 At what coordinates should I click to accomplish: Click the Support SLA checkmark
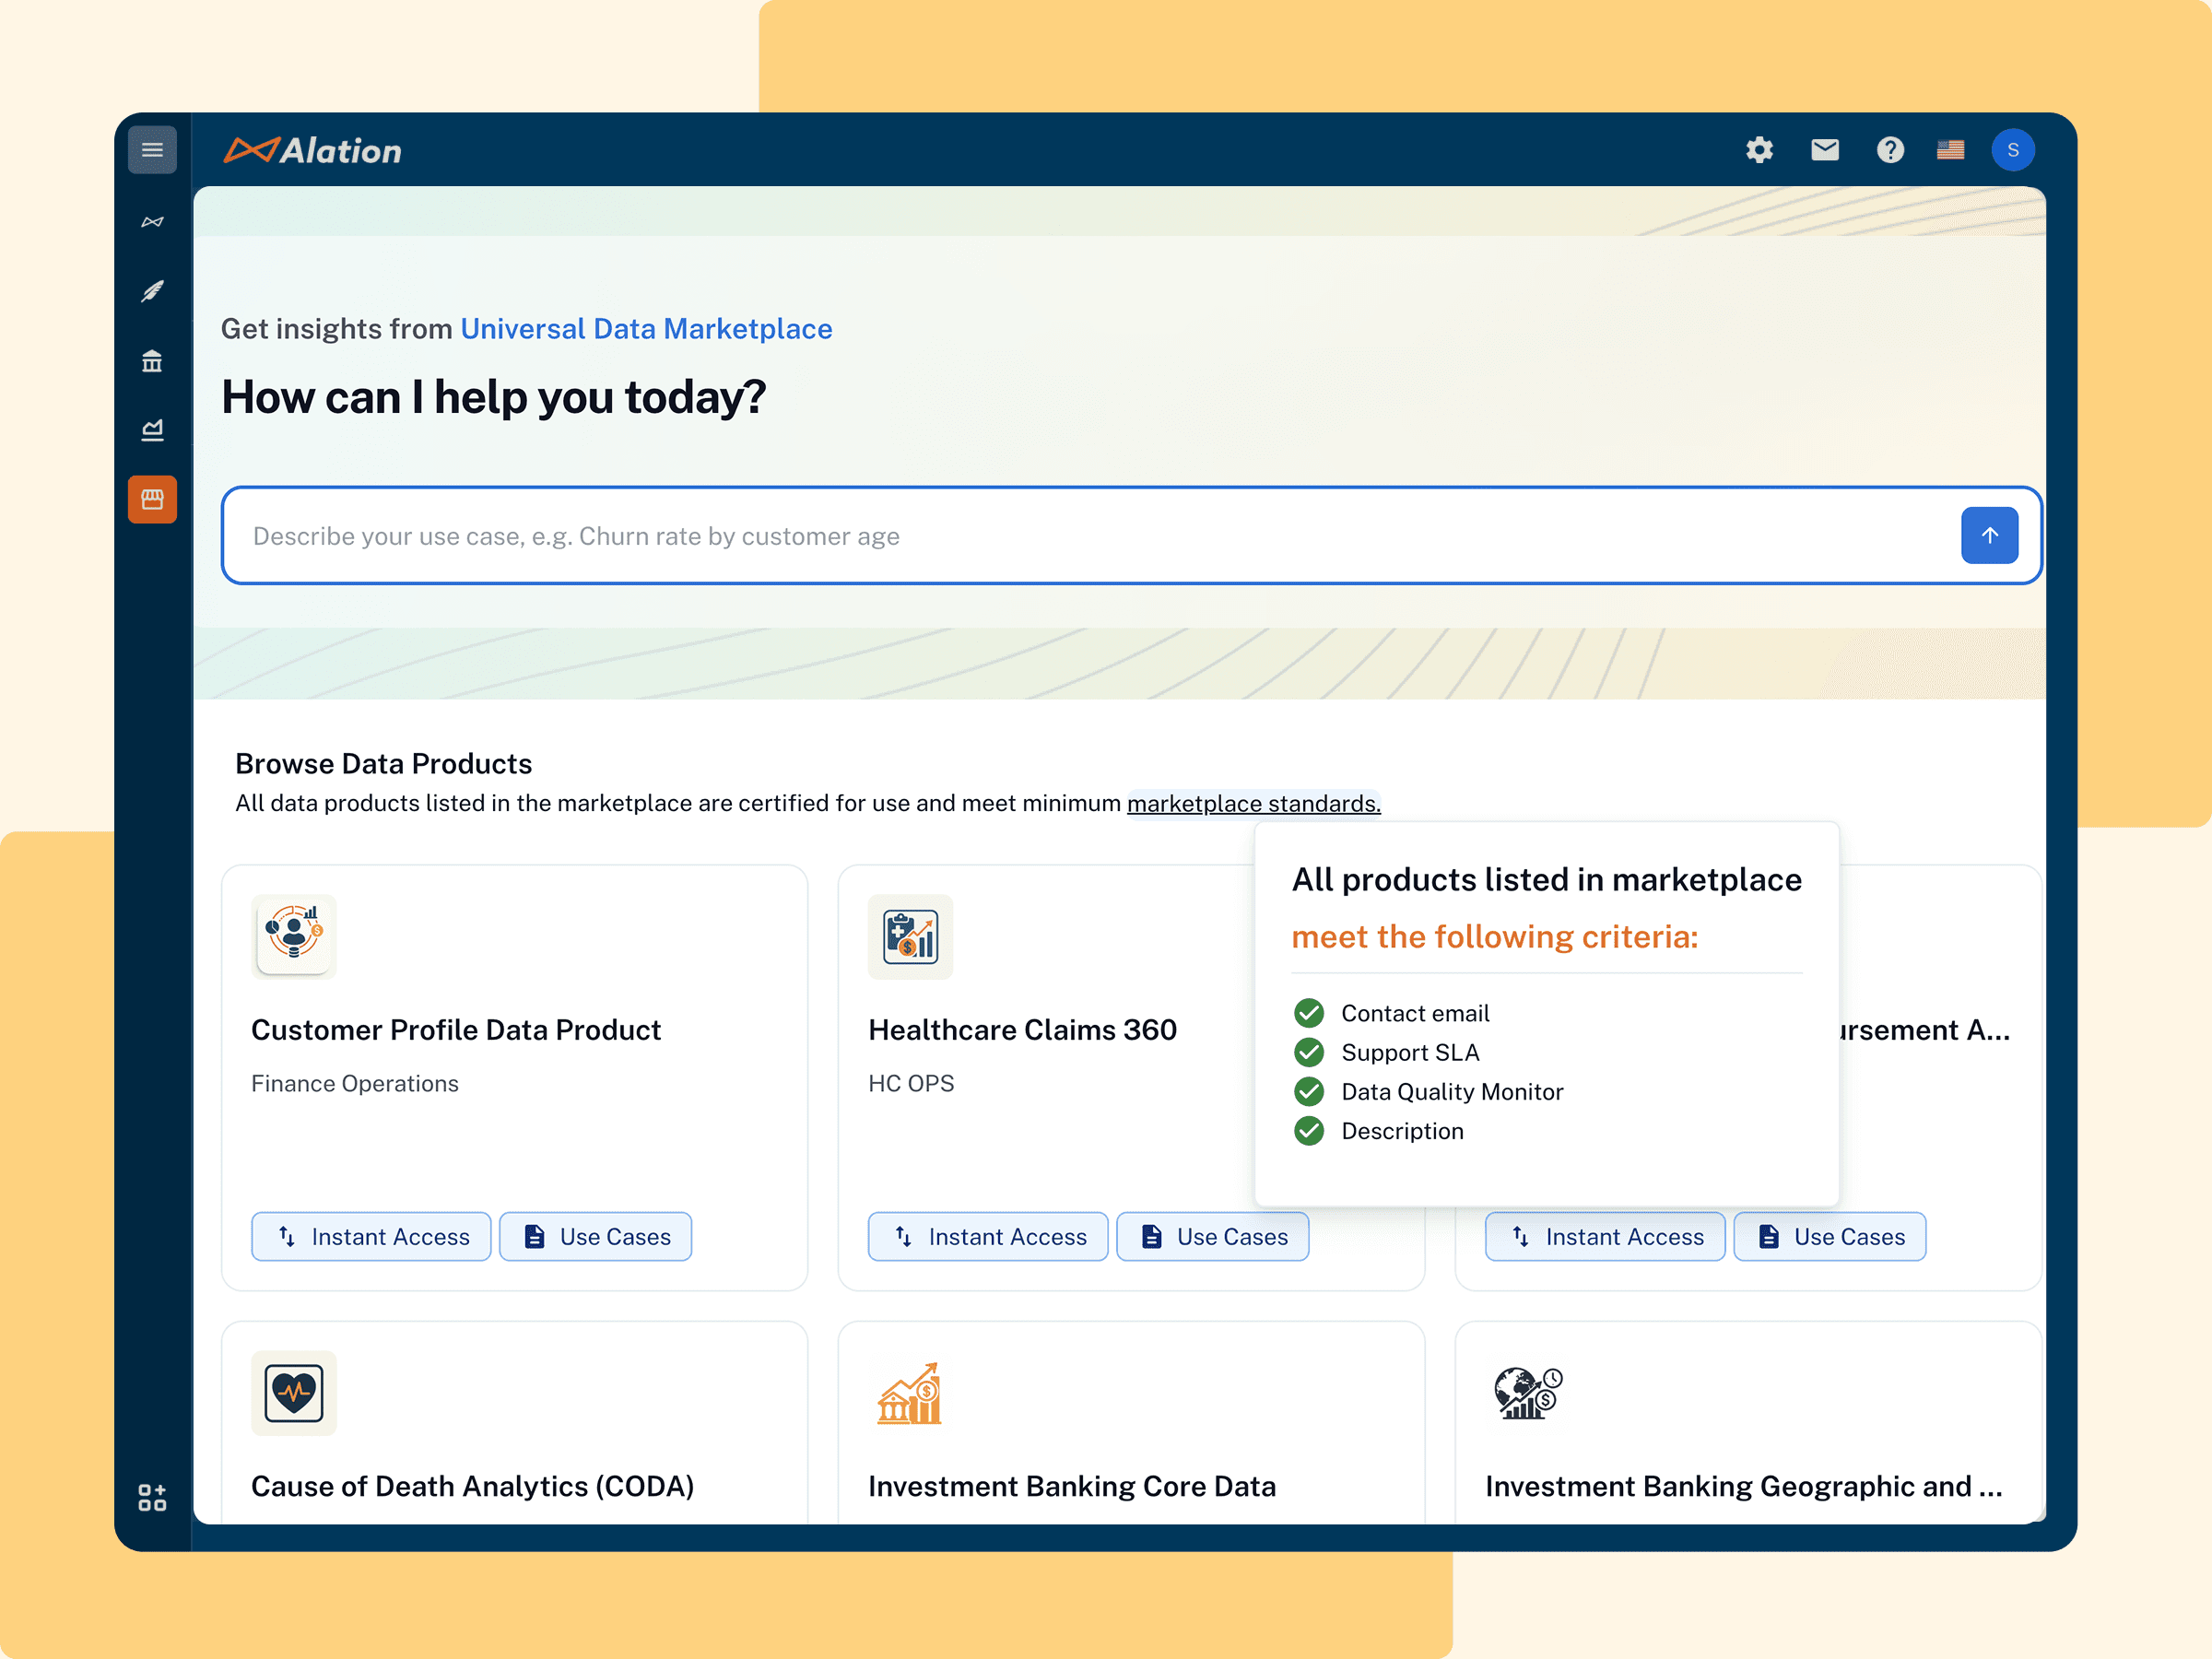coord(1308,1052)
